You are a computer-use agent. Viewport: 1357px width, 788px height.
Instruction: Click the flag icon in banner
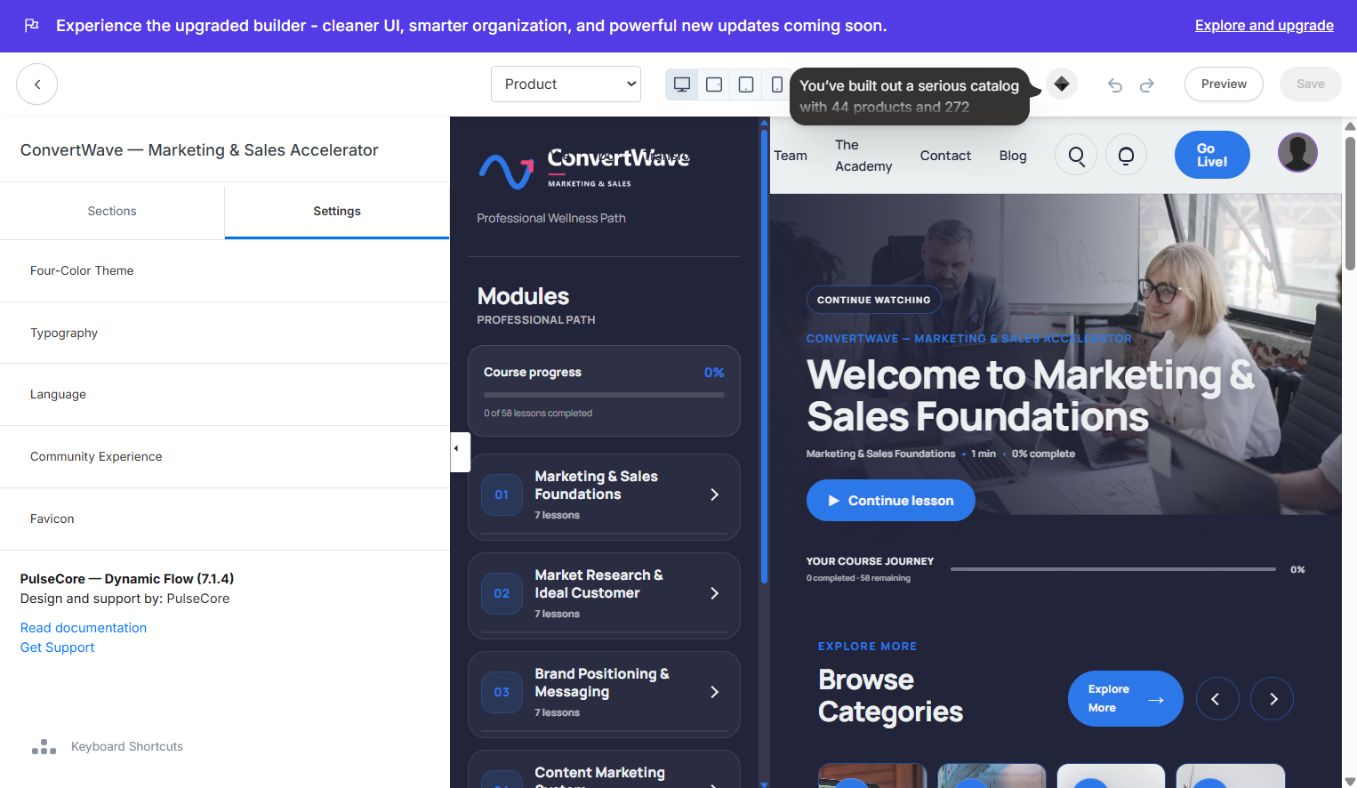point(31,25)
